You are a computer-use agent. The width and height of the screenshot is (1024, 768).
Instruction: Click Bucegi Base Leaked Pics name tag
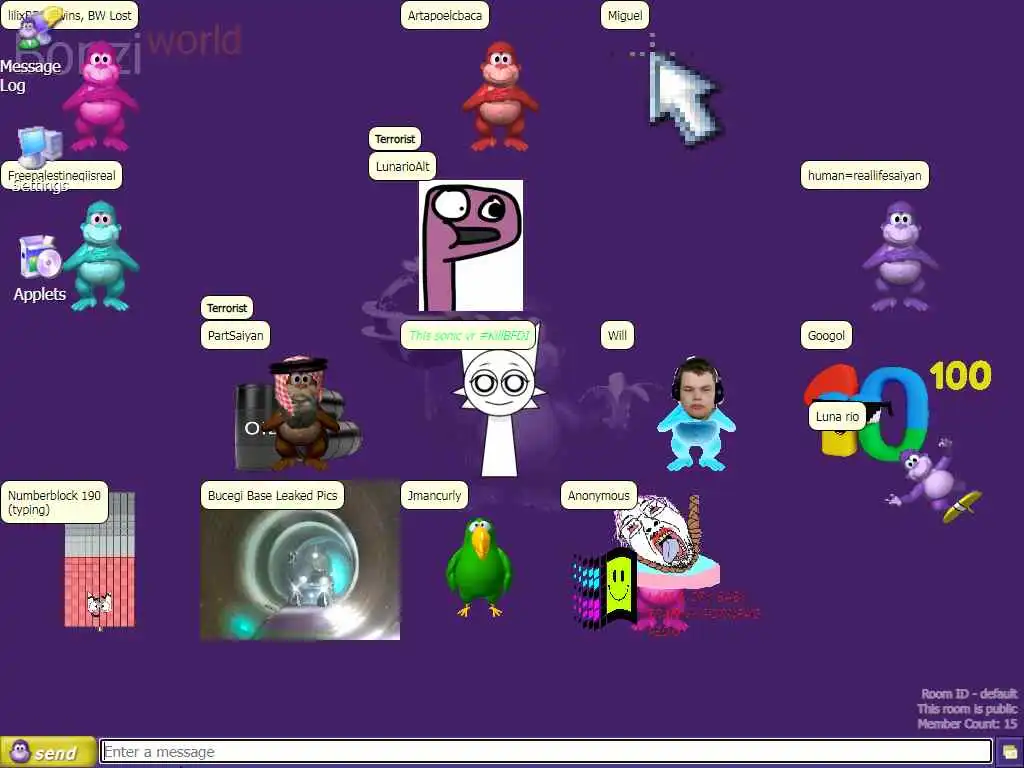tap(272, 495)
